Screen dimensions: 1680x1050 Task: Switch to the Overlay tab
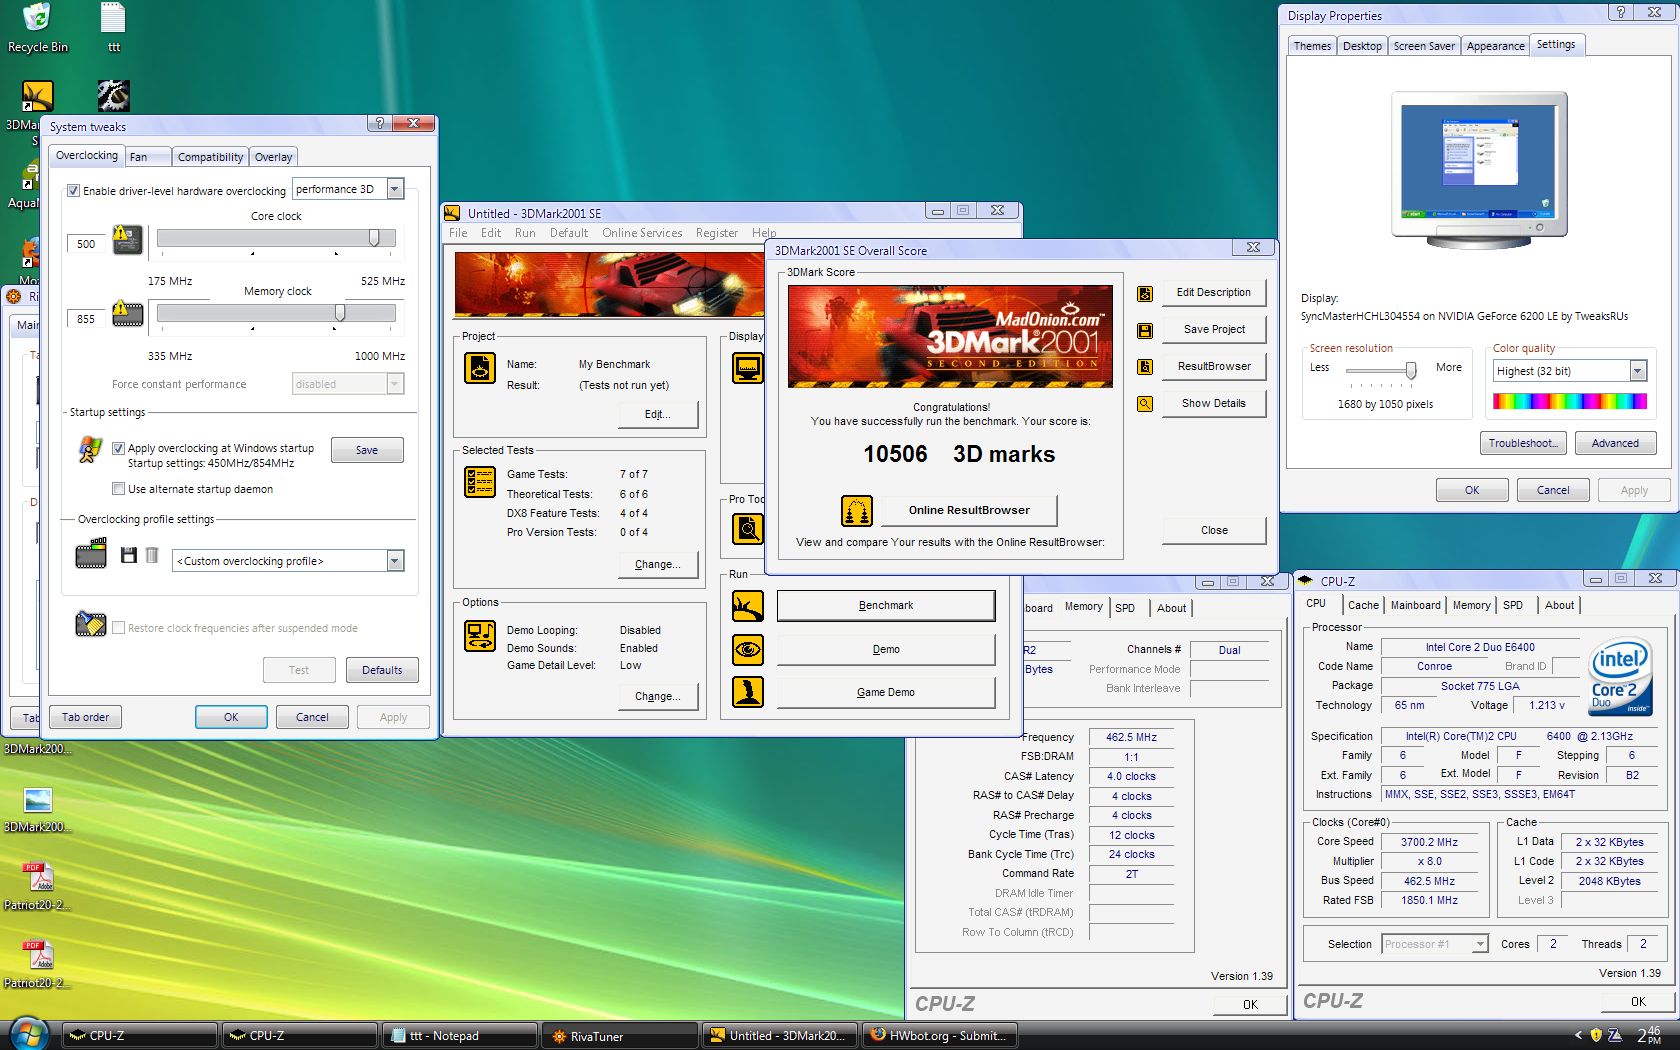click(273, 157)
